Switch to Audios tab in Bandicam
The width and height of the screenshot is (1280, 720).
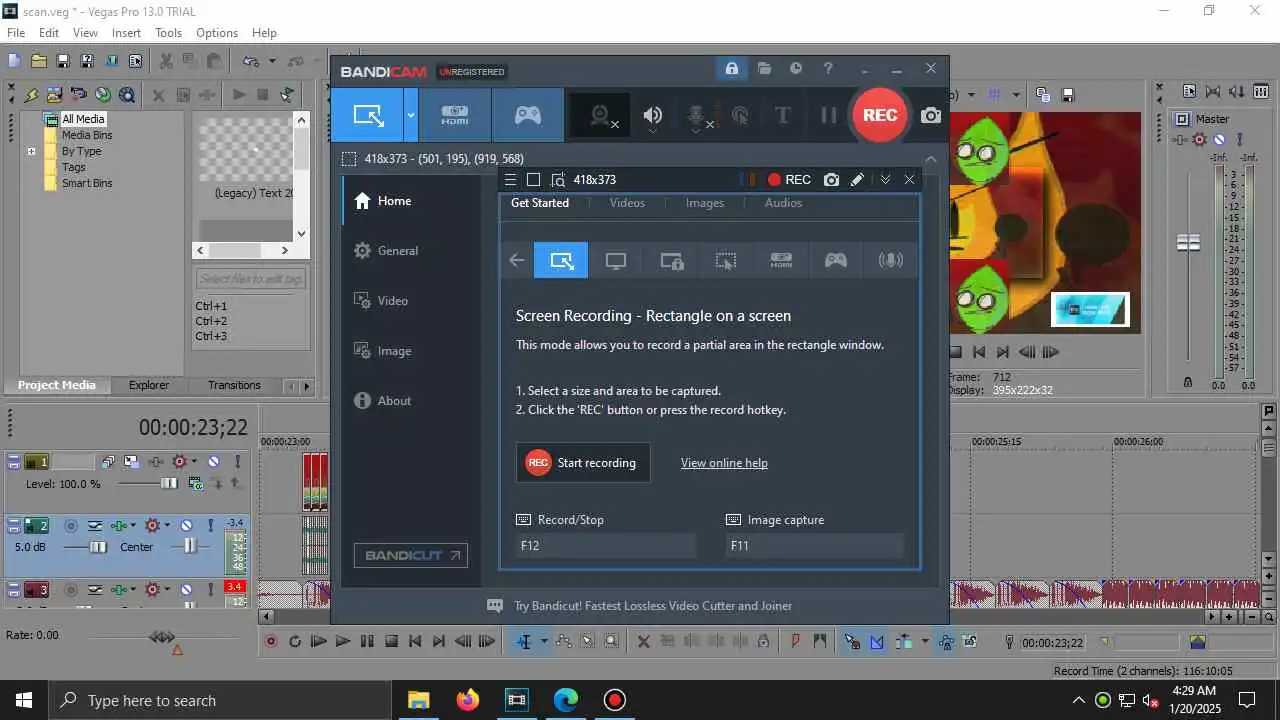point(783,203)
